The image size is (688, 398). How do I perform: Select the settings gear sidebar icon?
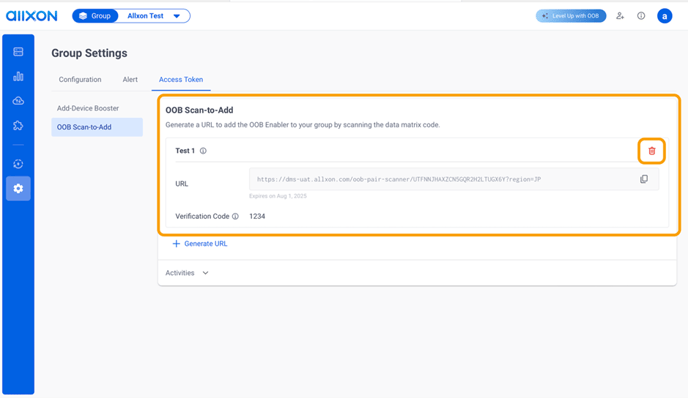tap(18, 188)
